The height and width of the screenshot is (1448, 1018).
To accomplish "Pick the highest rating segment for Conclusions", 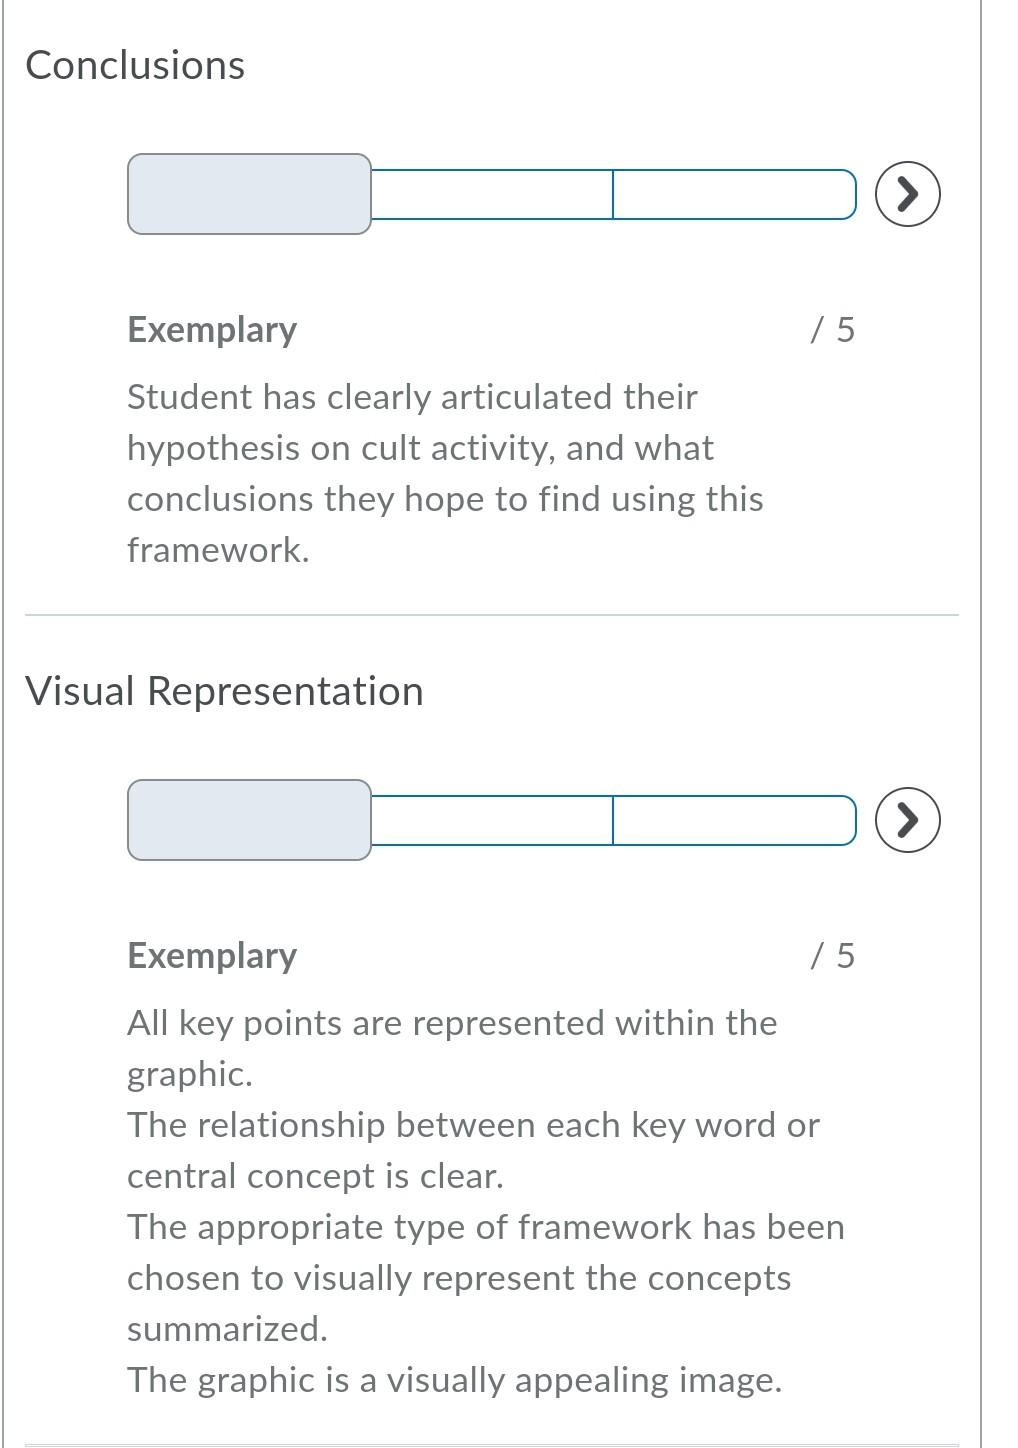I will [735, 196].
